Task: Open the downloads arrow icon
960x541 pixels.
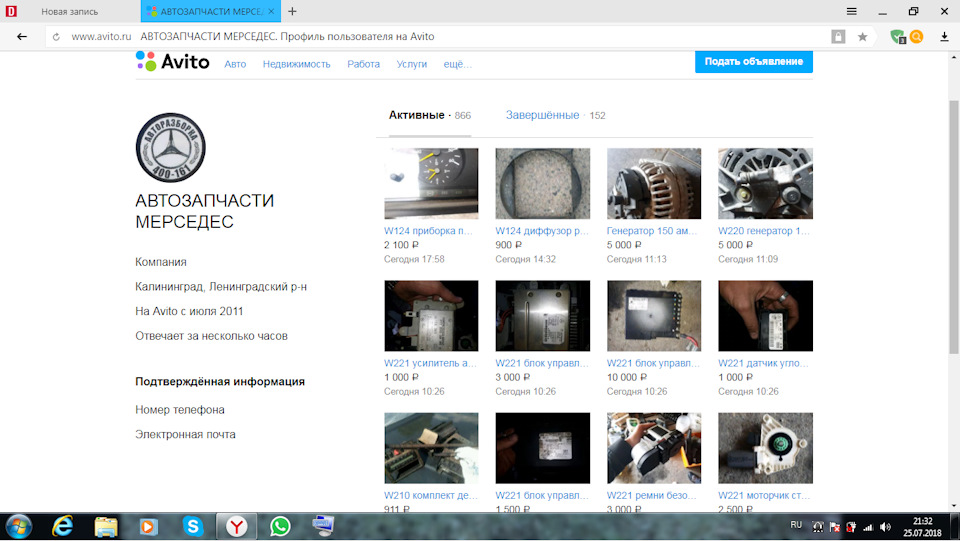Action: [x=944, y=37]
